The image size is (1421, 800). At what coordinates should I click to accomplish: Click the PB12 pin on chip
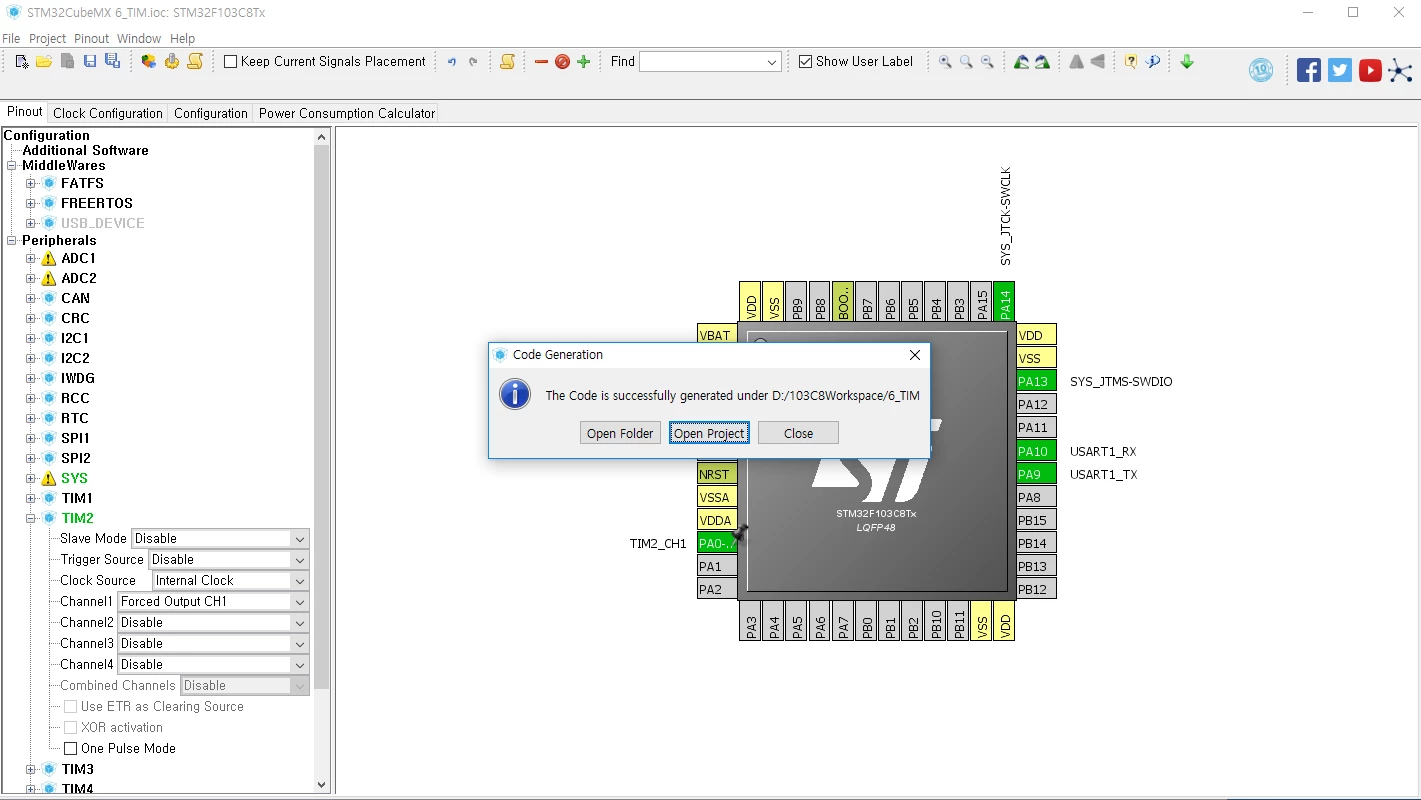click(x=1036, y=589)
